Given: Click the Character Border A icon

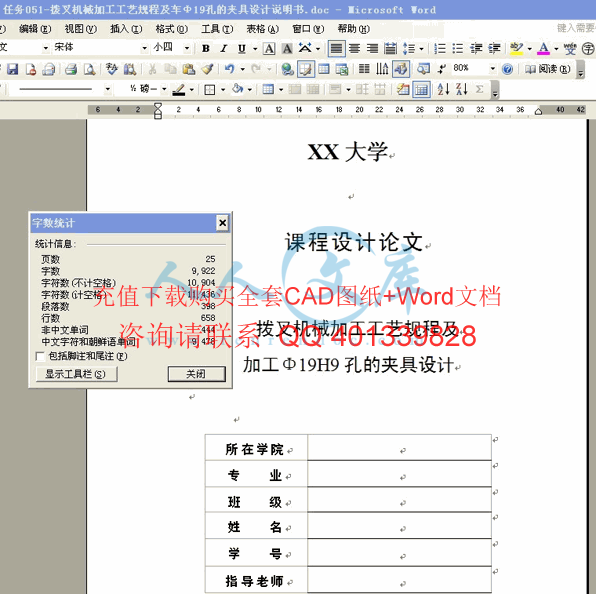Looking at the screenshot, I should tap(269, 49).
